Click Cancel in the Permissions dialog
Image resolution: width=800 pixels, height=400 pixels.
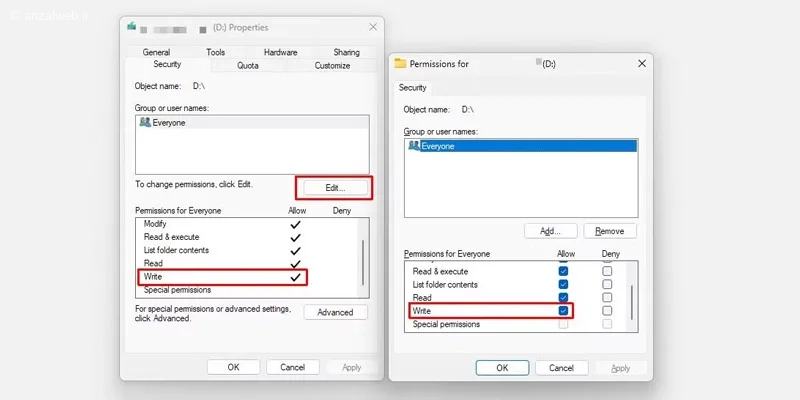[562, 368]
